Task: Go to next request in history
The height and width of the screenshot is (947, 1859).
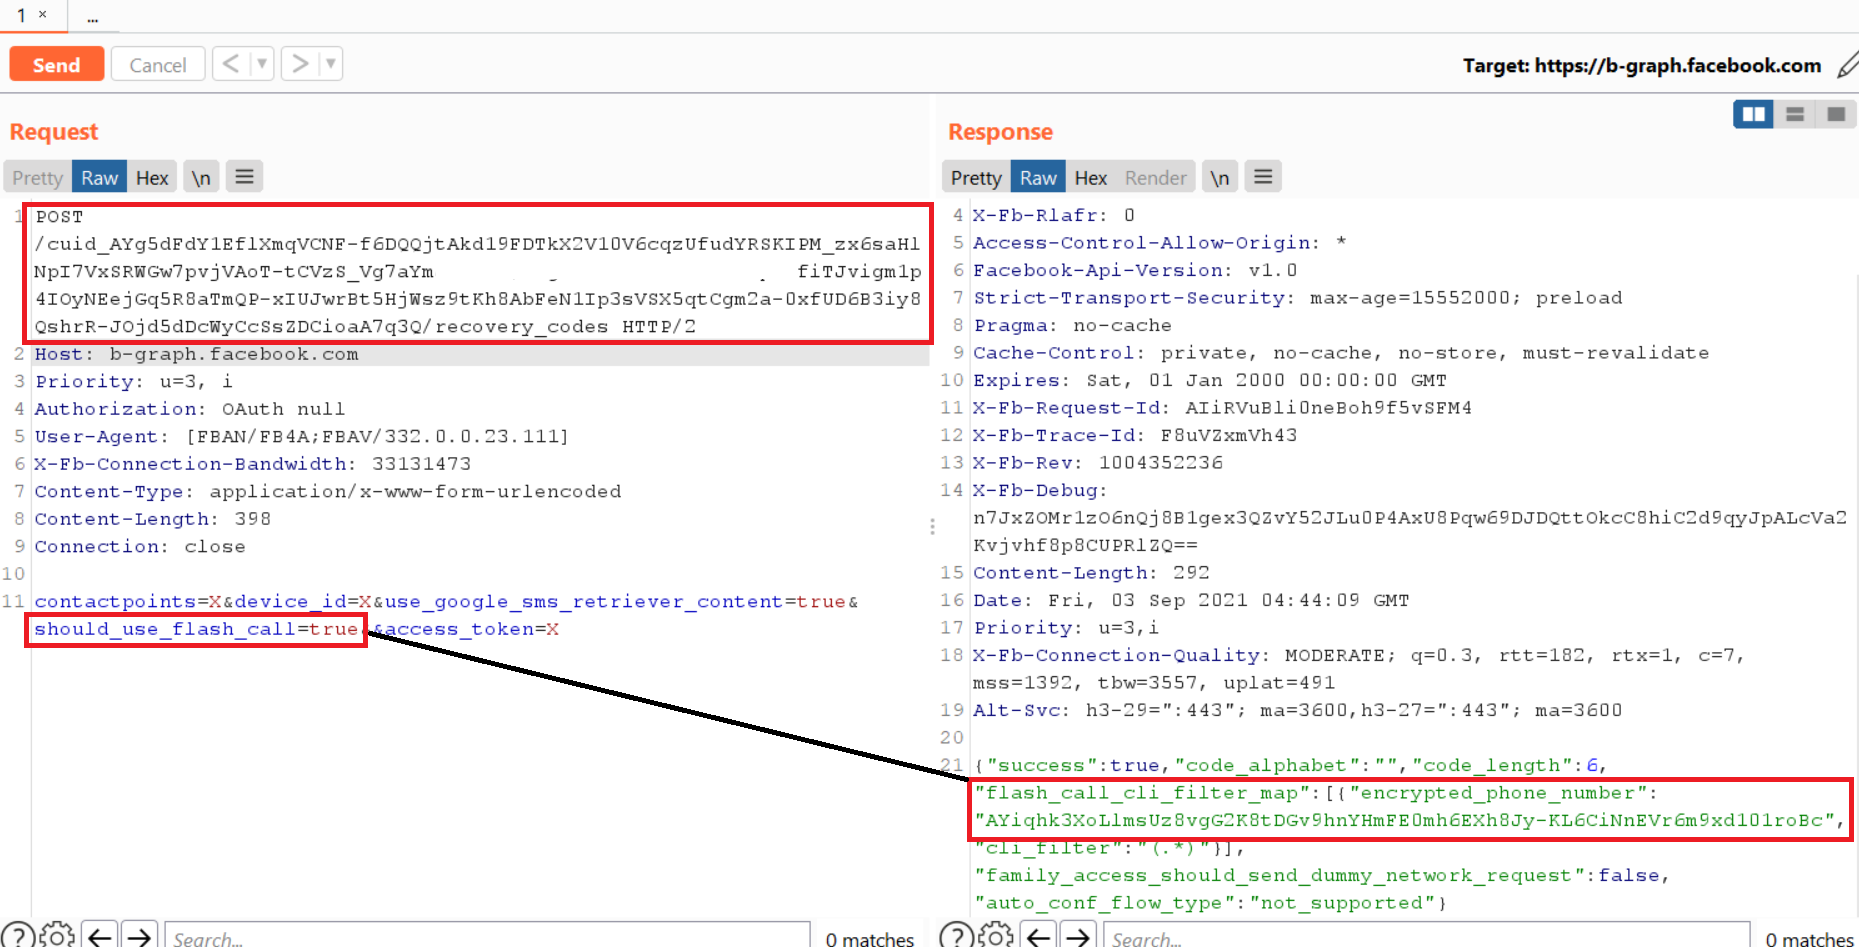Action: (299, 64)
